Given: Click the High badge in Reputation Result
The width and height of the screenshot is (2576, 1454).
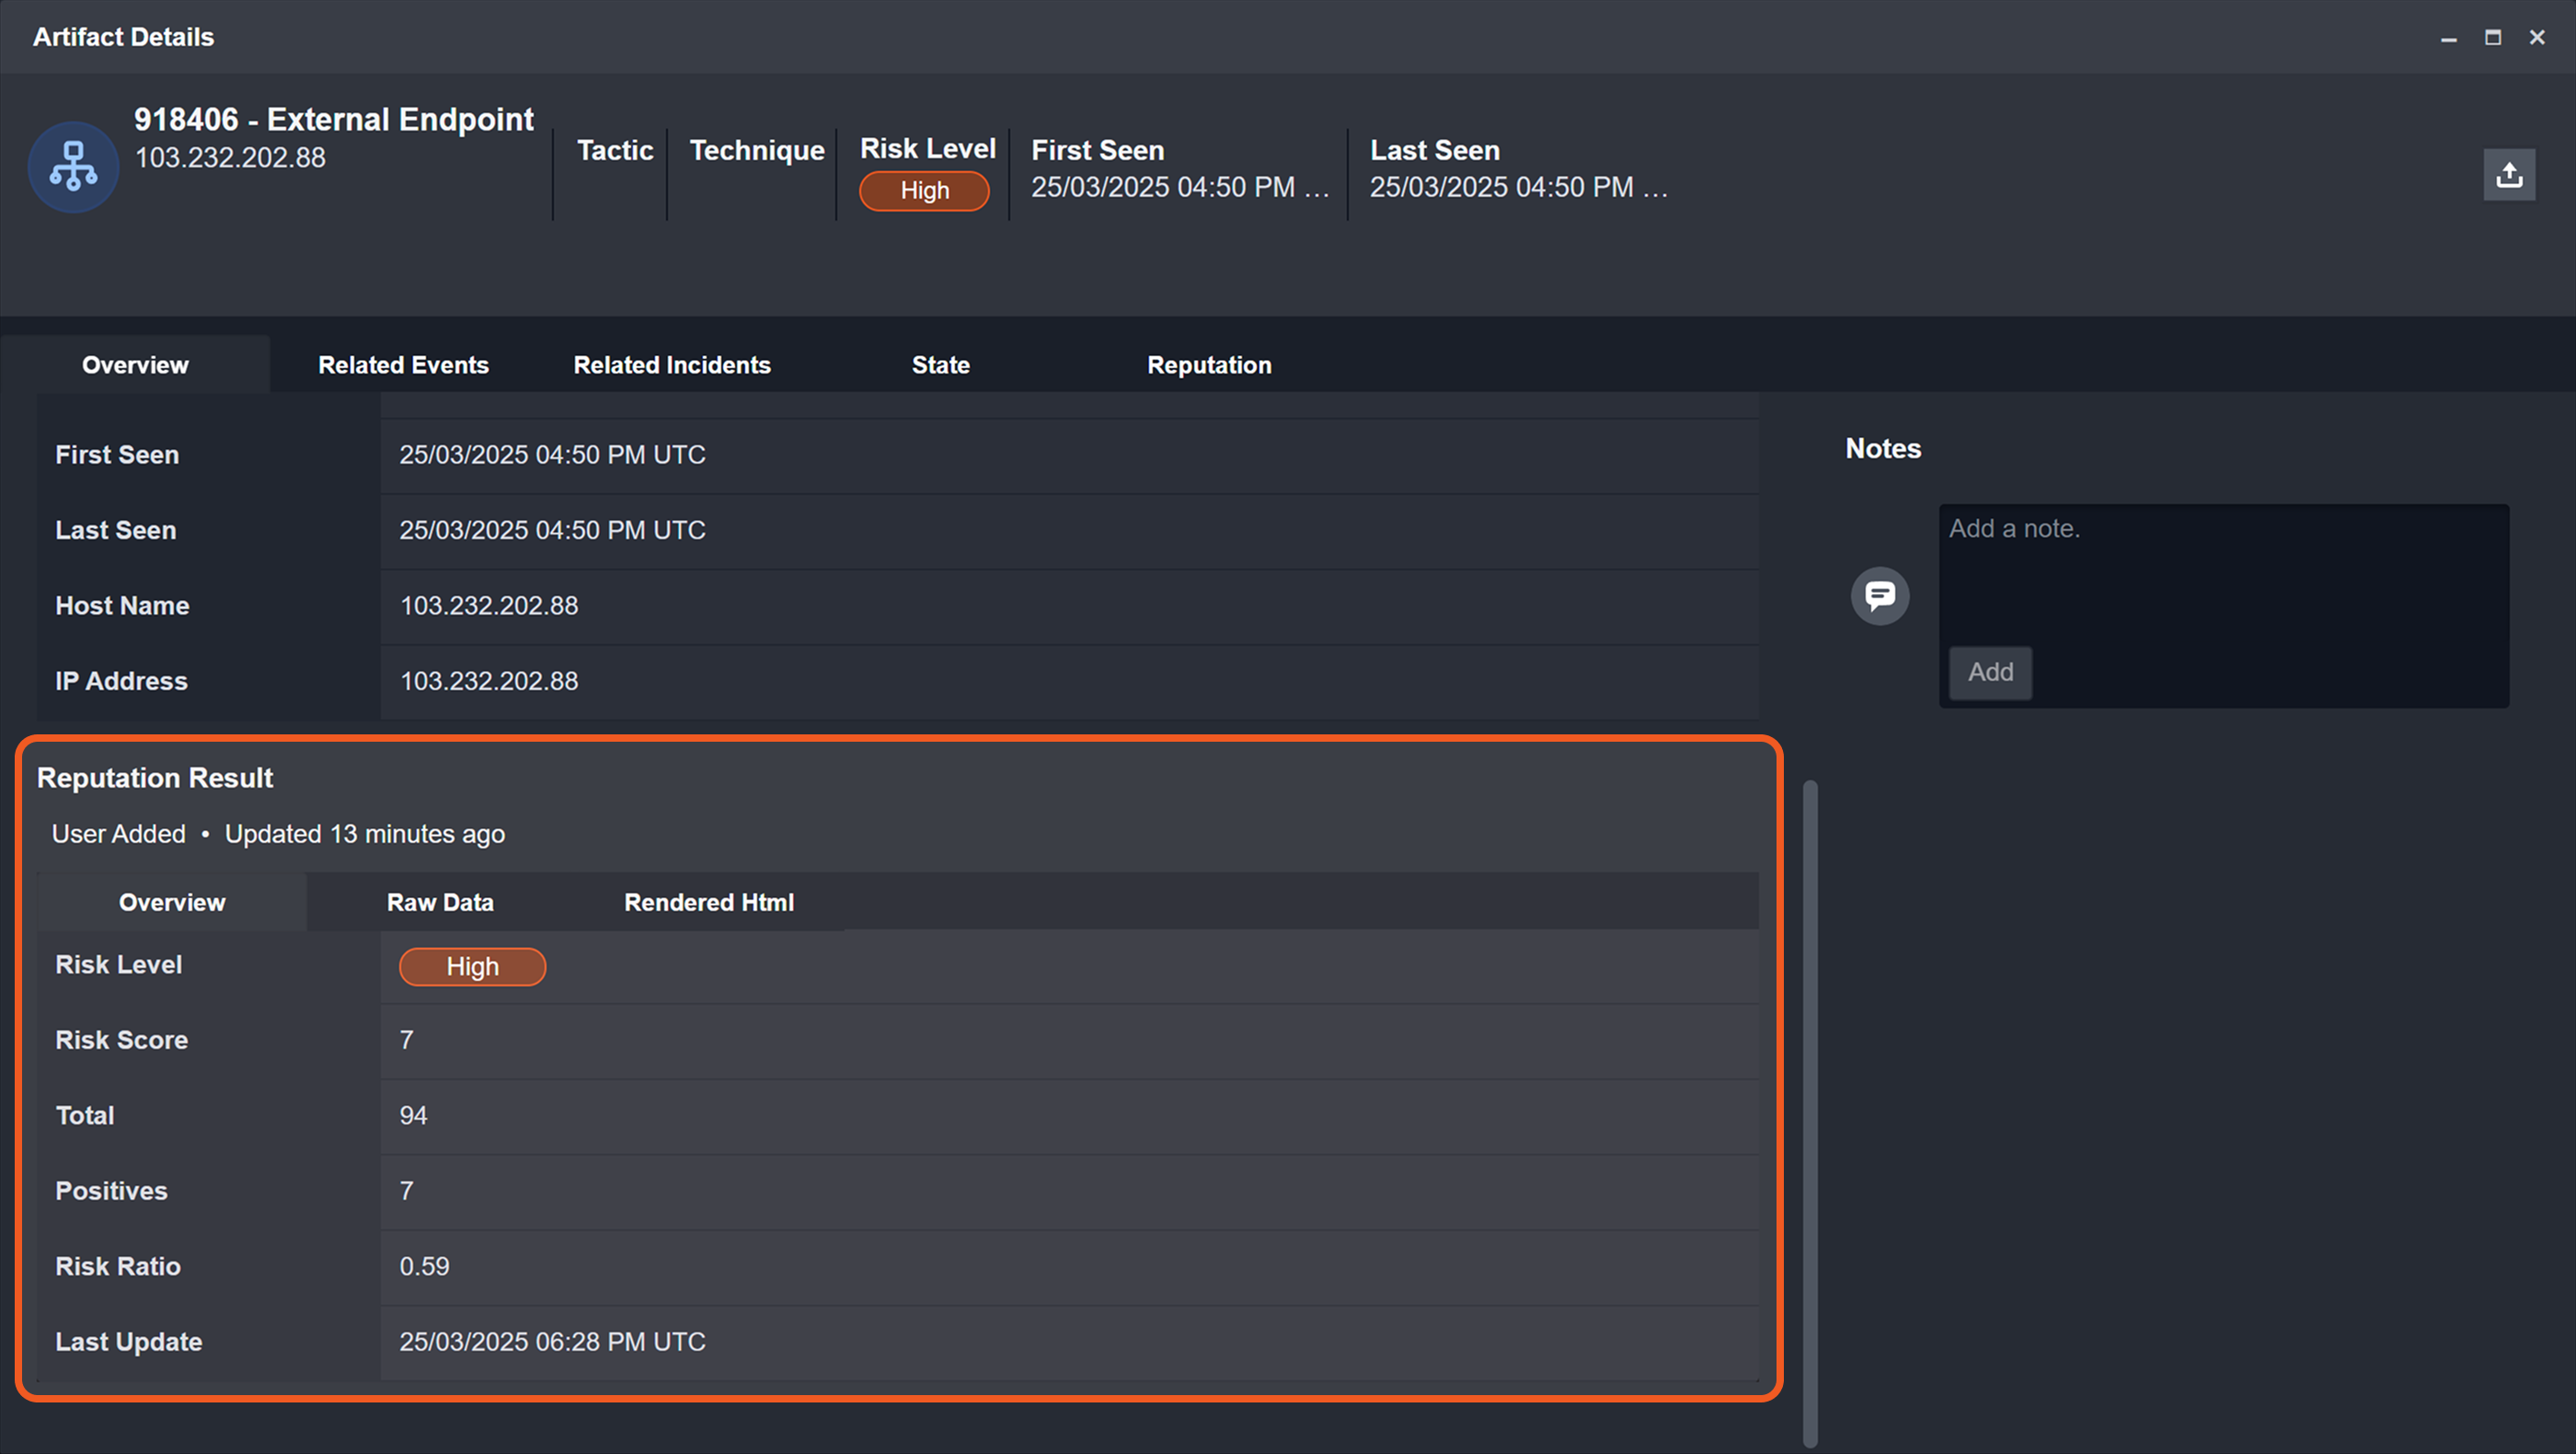Looking at the screenshot, I should pyautogui.click(x=472, y=967).
